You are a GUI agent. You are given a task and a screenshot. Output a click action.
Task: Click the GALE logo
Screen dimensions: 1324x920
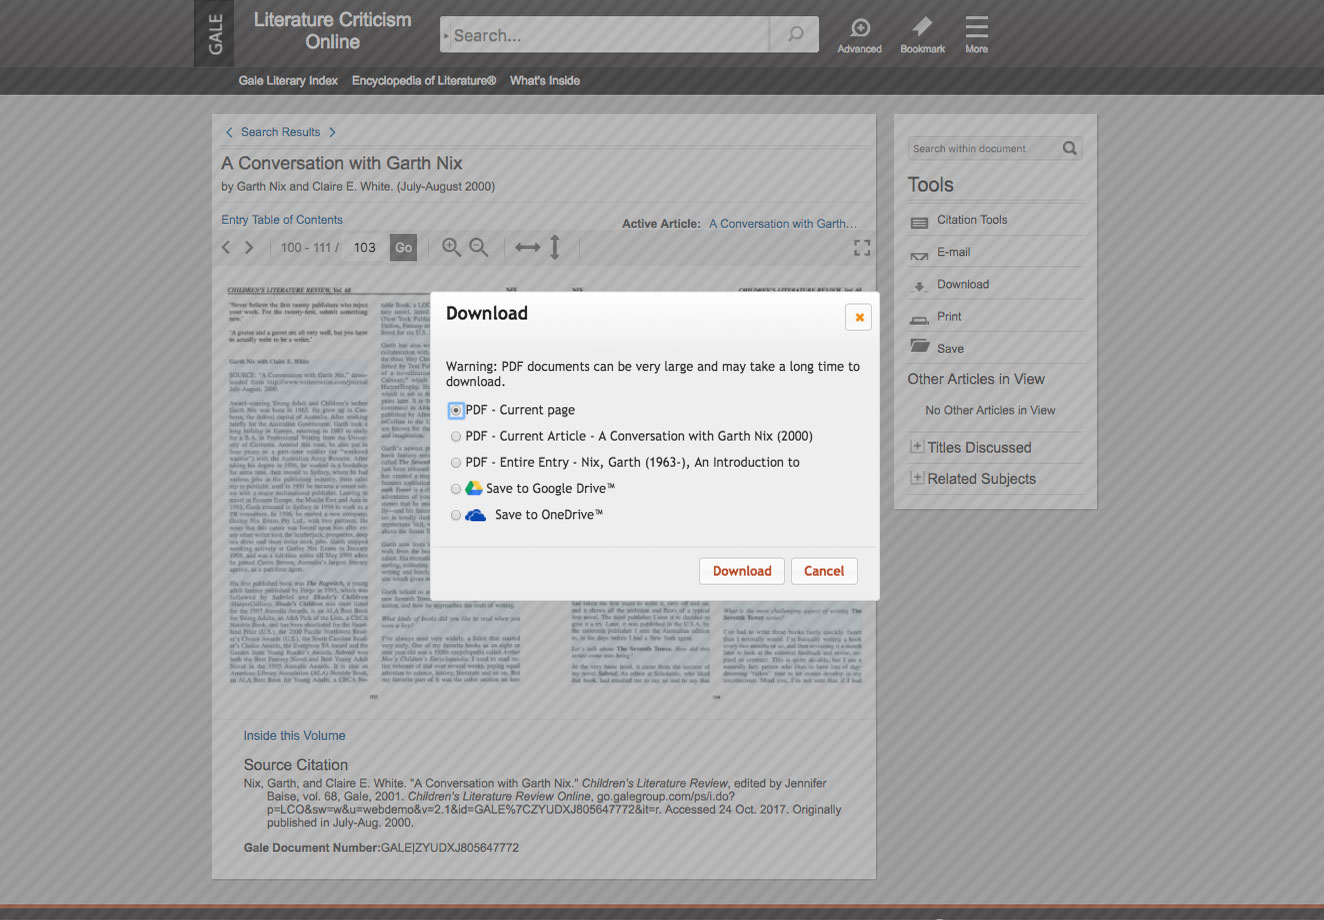tap(214, 33)
